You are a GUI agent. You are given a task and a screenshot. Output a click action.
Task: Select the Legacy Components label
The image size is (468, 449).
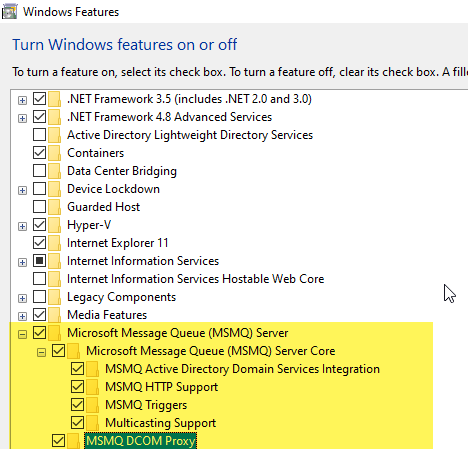coord(121,297)
